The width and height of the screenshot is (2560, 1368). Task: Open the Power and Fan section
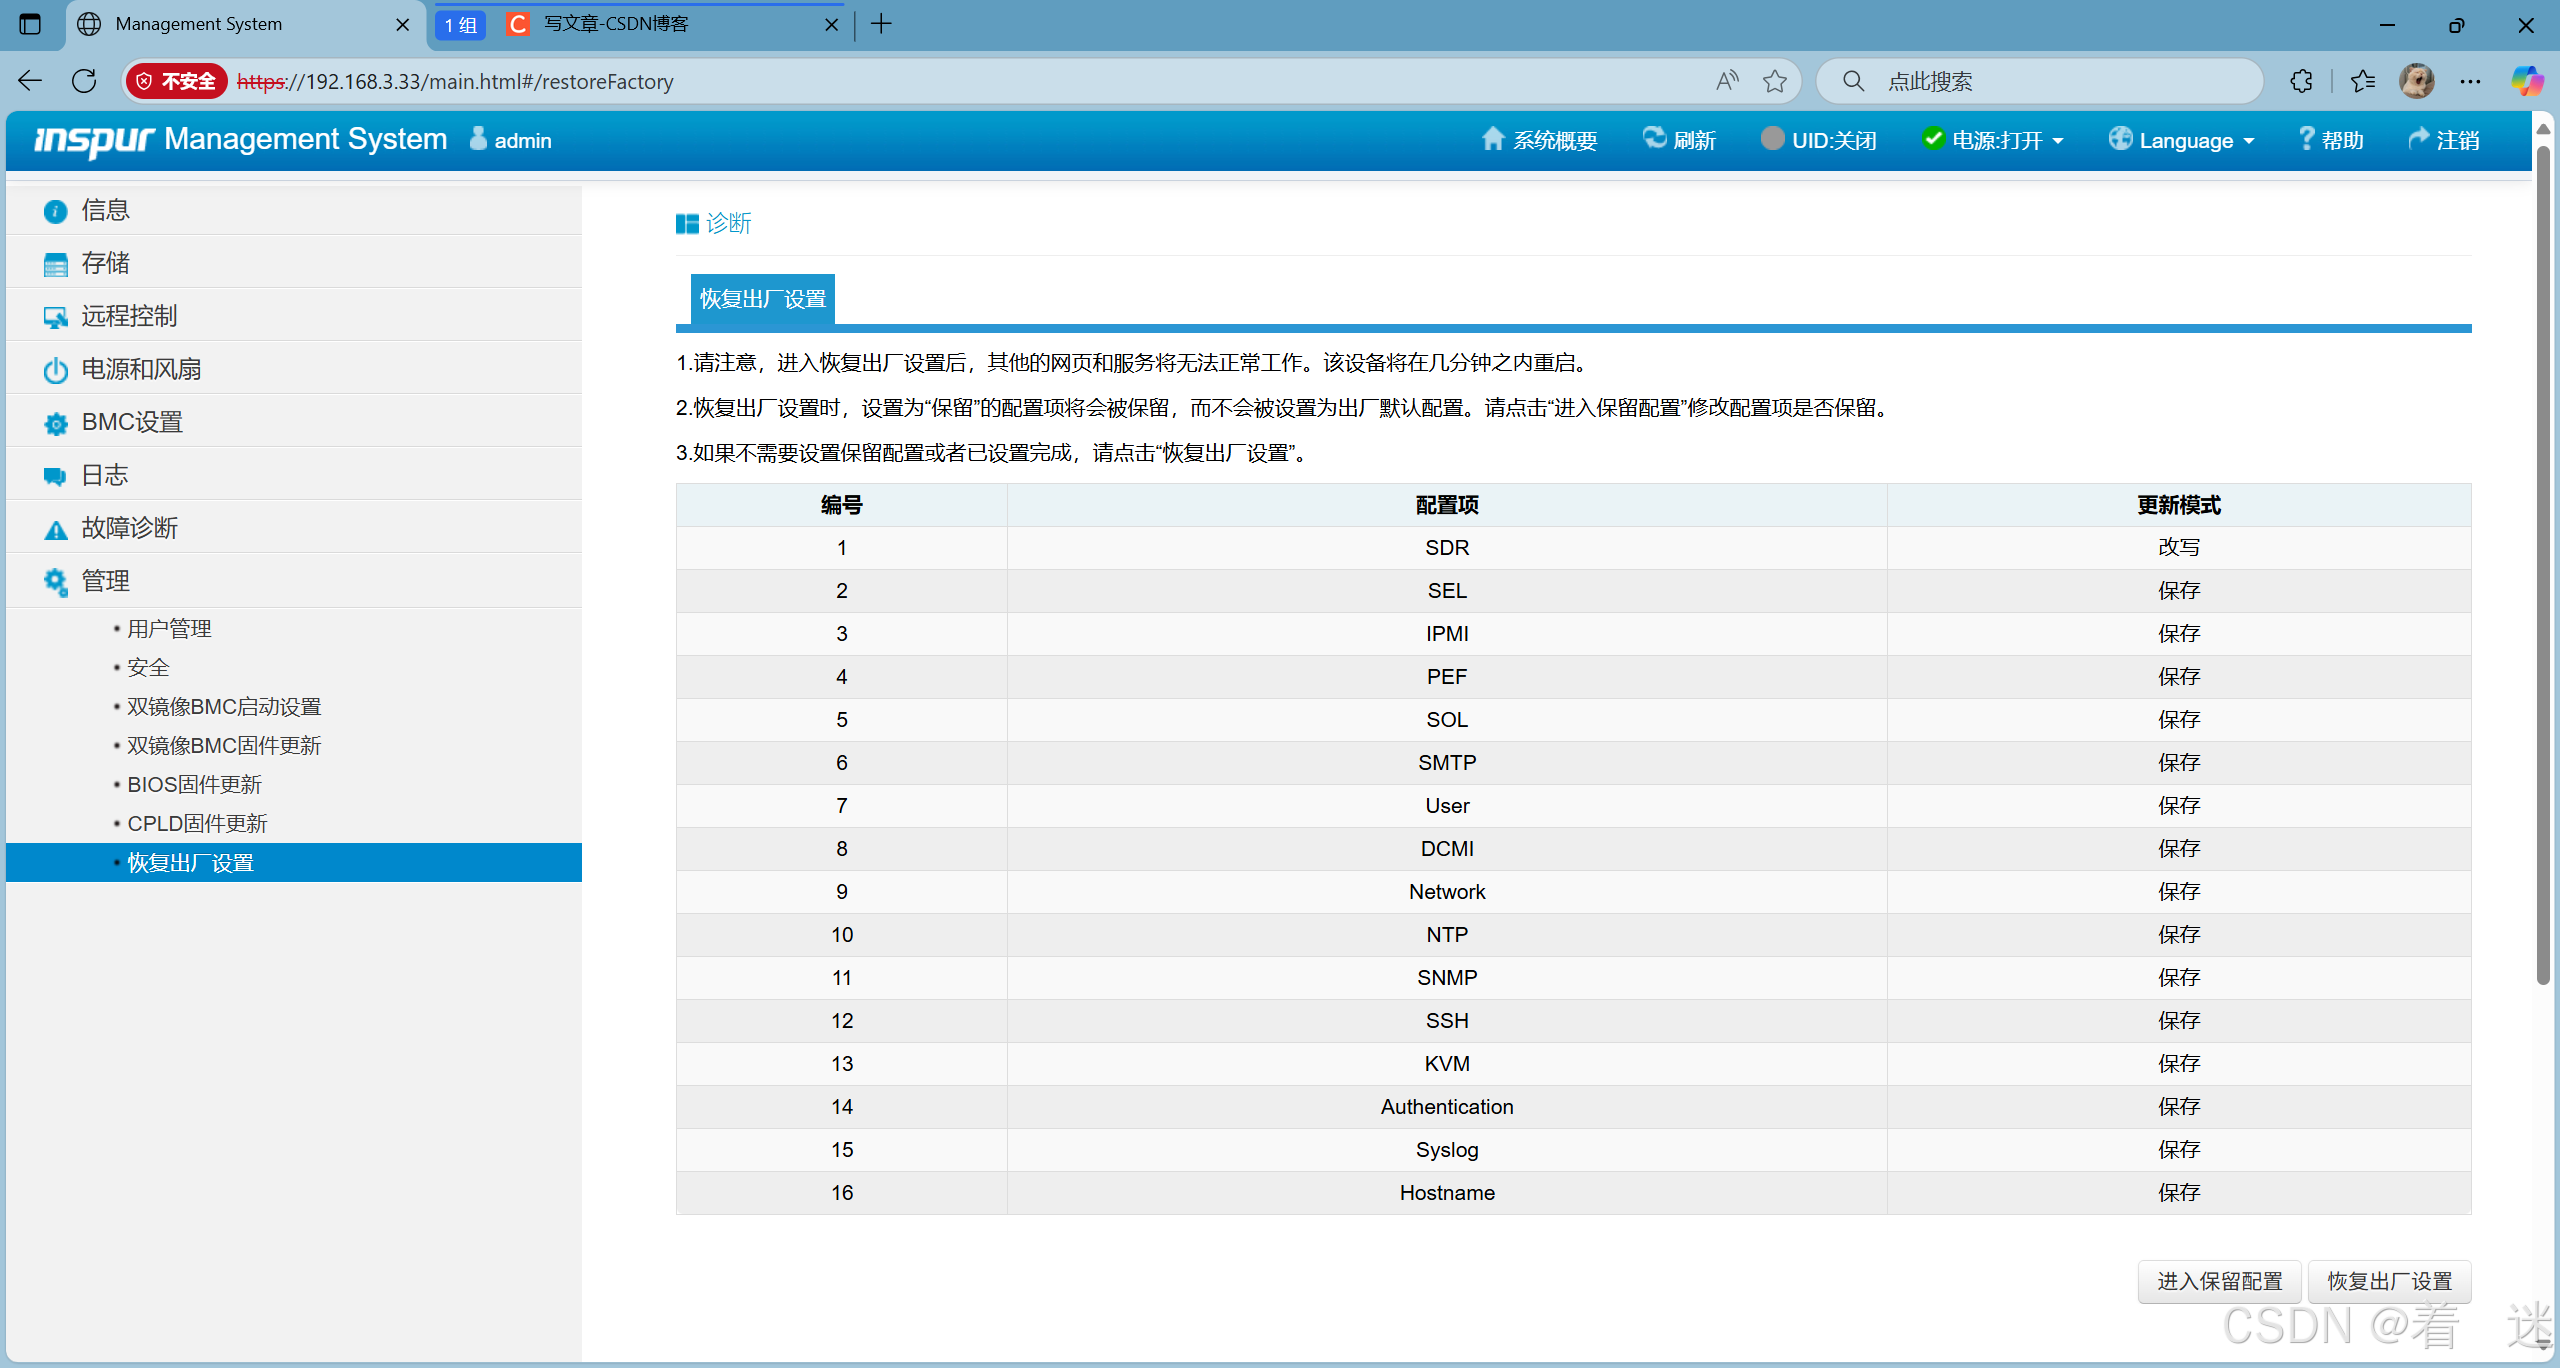click(140, 369)
